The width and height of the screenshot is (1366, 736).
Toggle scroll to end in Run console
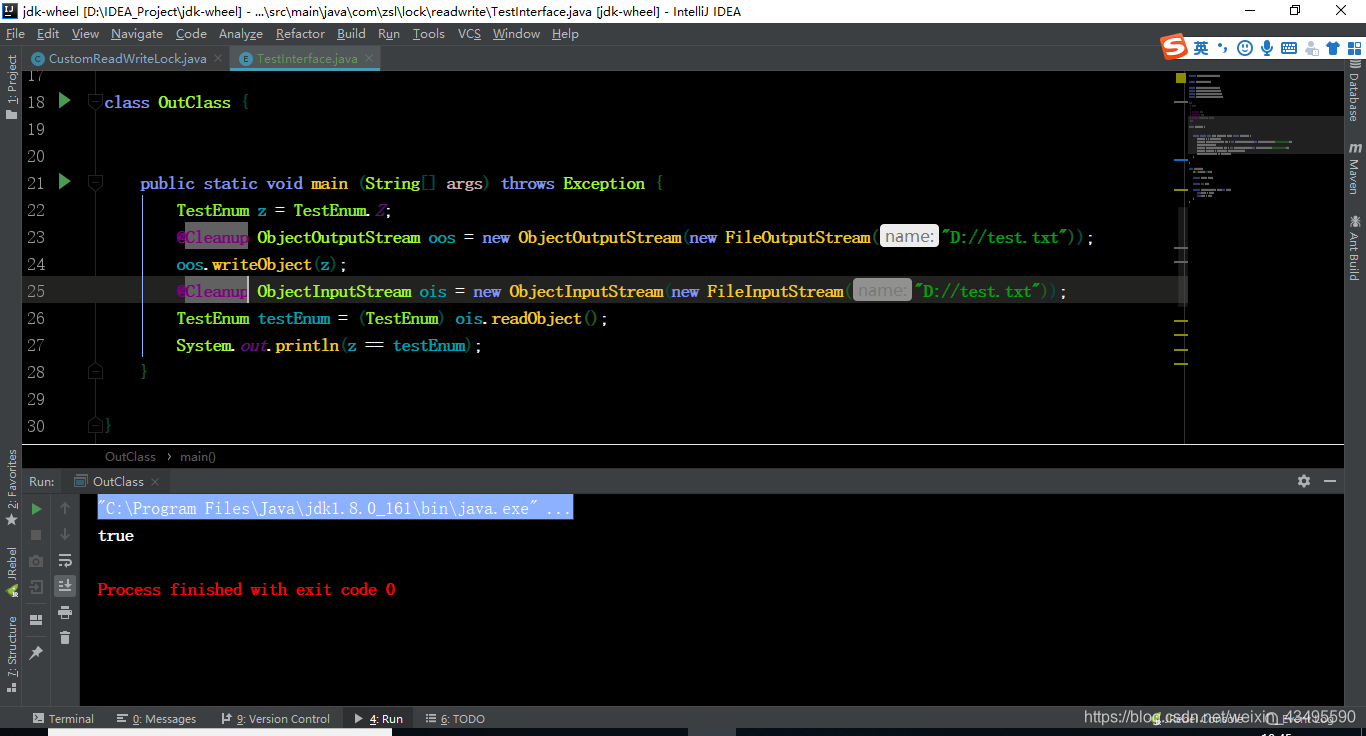point(65,586)
